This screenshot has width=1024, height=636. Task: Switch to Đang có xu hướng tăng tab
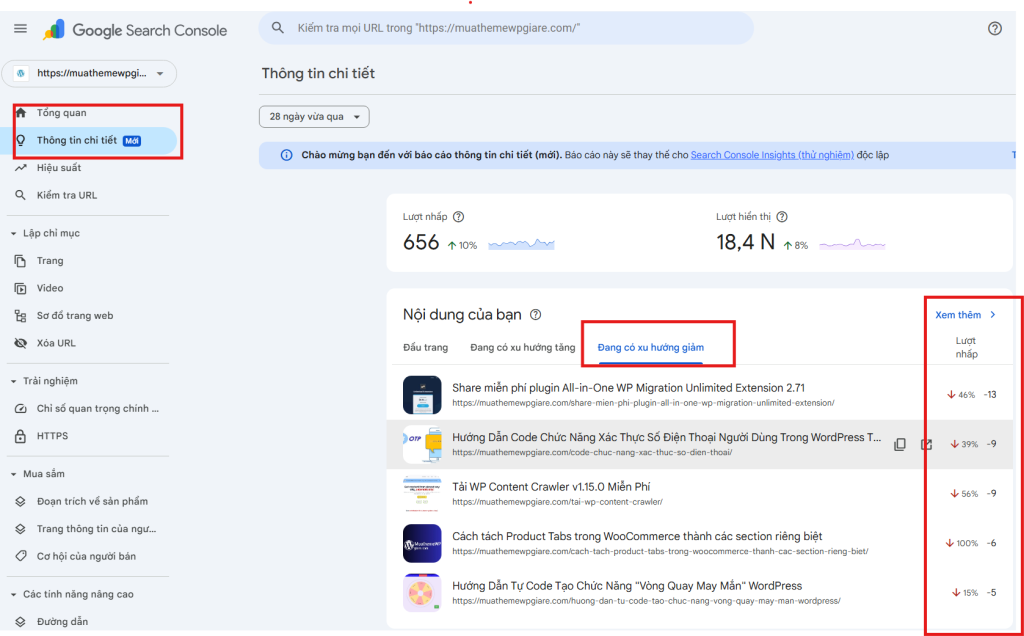point(522,347)
